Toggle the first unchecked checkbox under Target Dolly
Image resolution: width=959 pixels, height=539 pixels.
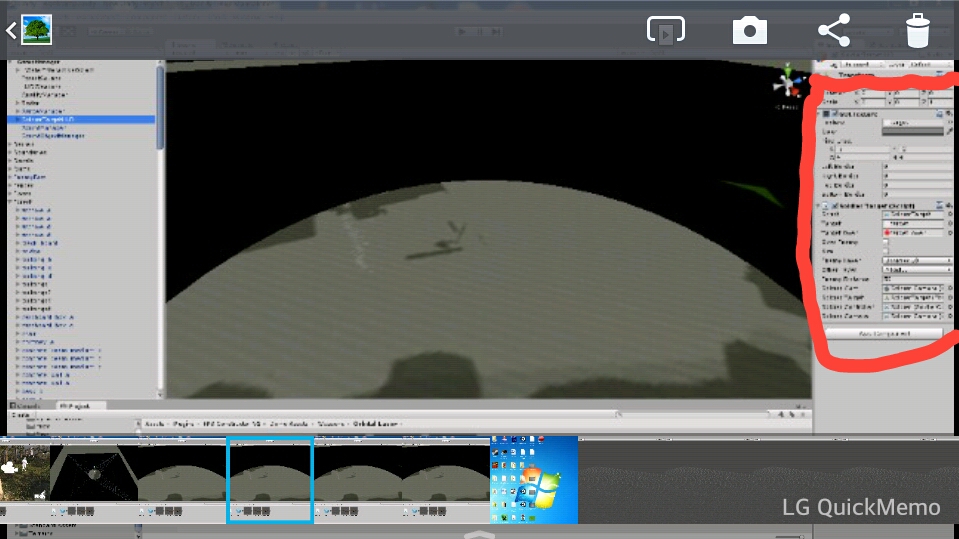pyautogui.click(x=886, y=242)
